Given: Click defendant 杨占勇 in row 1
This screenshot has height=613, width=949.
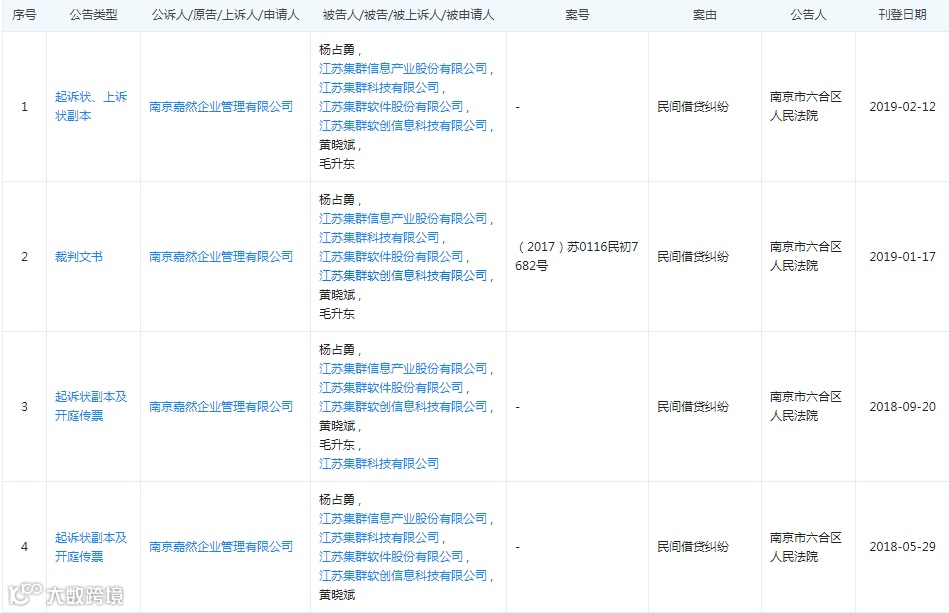Looking at the screenshot, I should pyautogui.click(x=337, y=50).
